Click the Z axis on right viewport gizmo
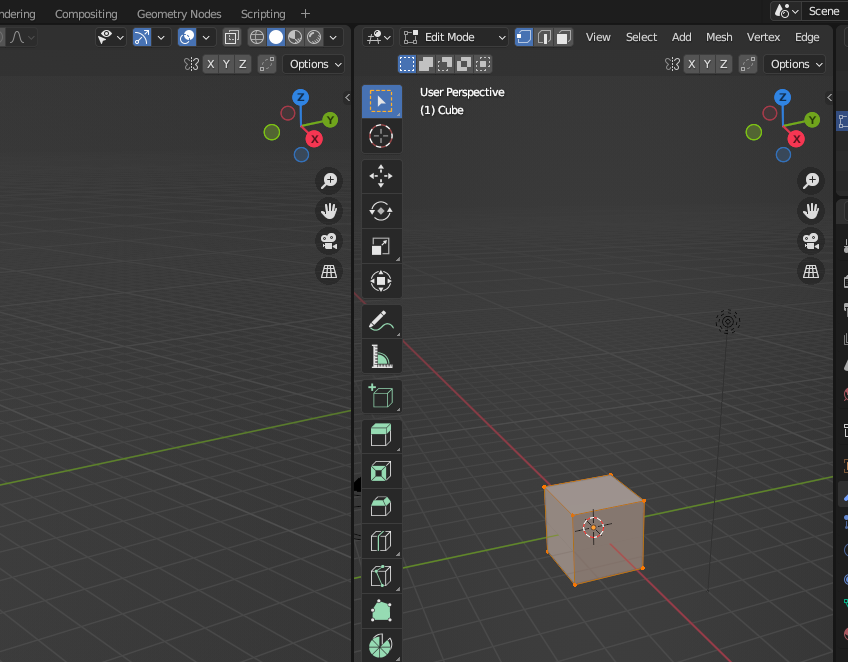848x662 pixels. coord(783,97)
